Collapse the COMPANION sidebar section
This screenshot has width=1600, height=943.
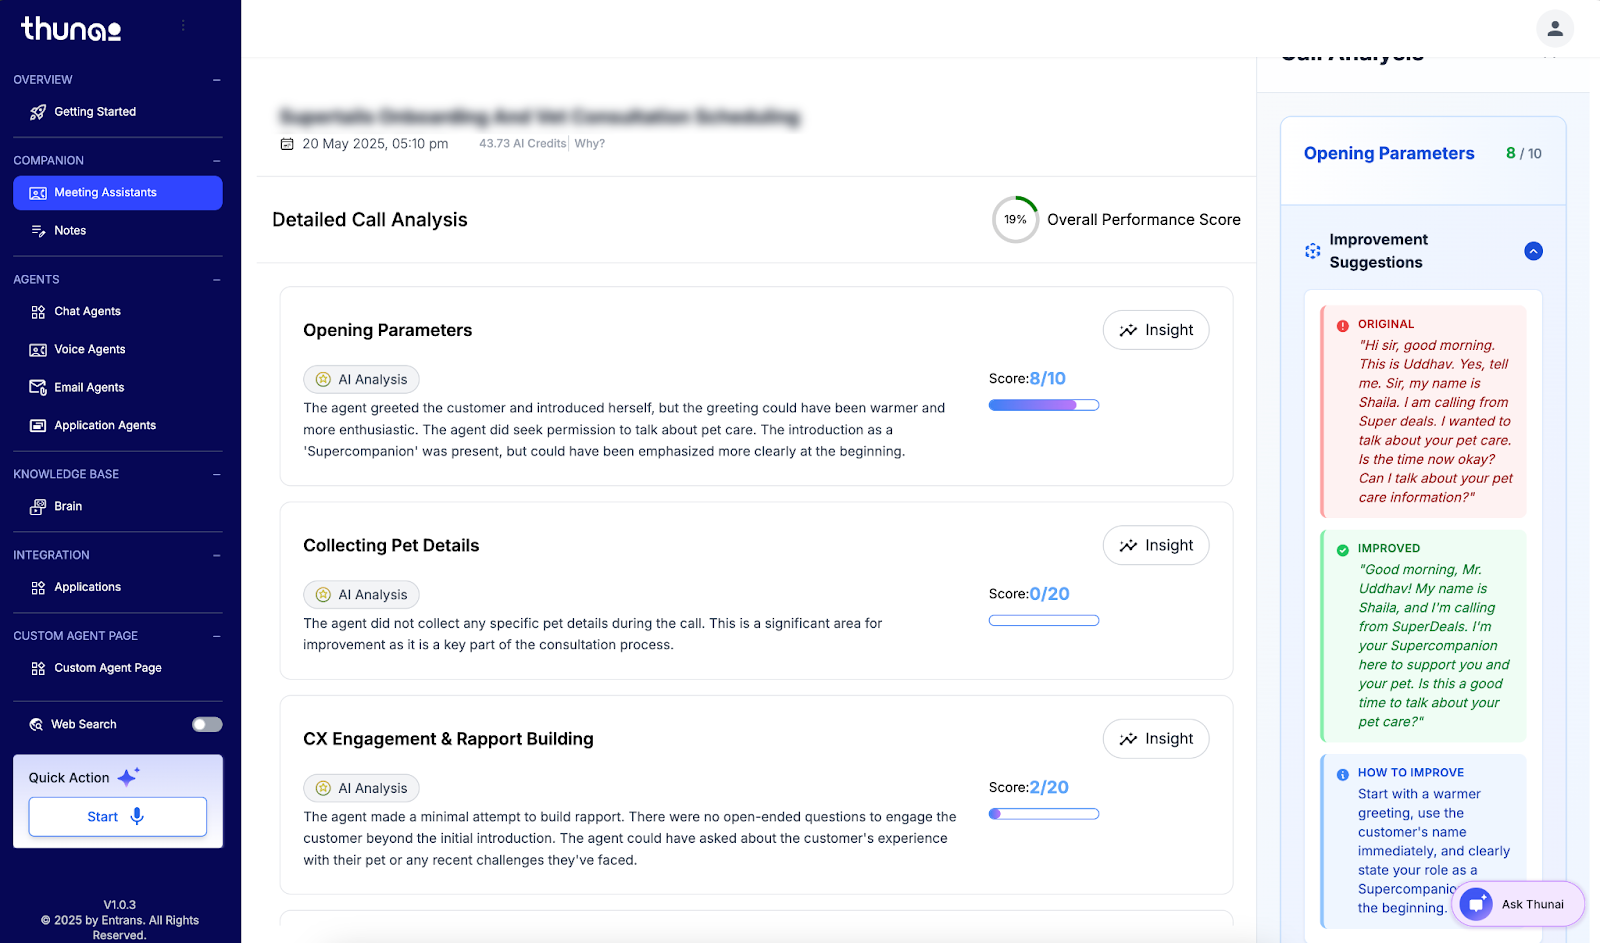(217, 161)
